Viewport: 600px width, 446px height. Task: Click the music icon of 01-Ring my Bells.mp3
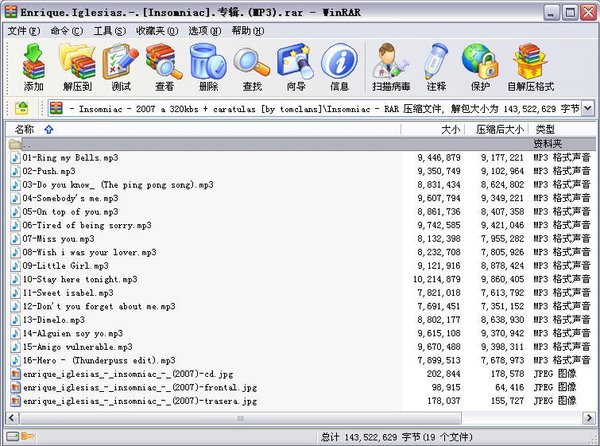pos(15,158)
